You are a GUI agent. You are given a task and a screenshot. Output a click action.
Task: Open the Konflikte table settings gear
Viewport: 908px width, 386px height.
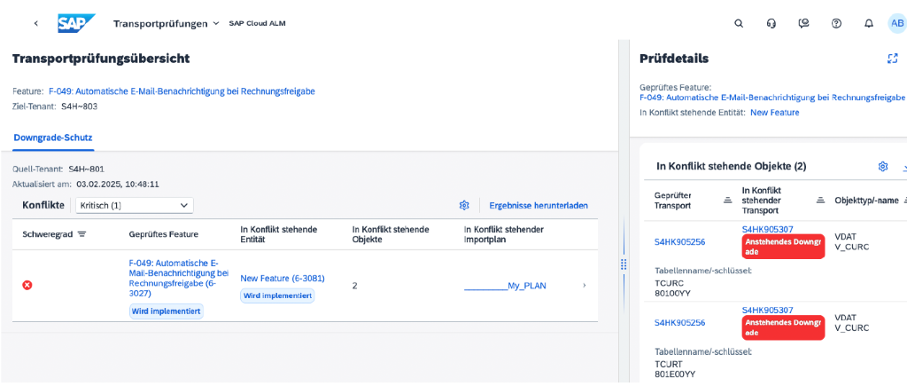click(x=464, y=205)
